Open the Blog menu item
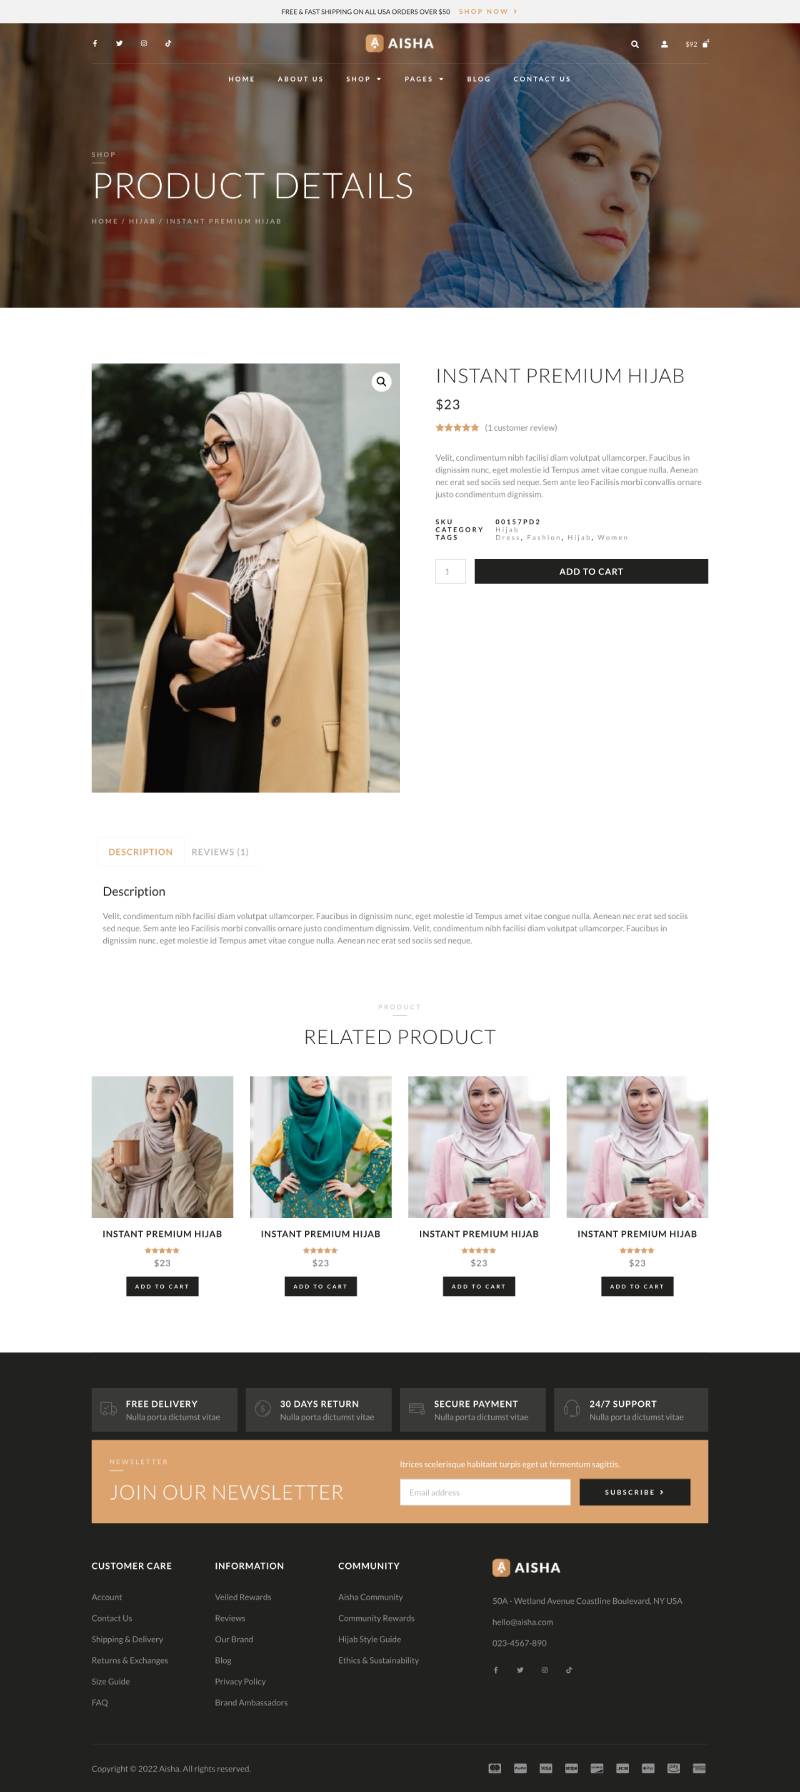 [479, 79]
